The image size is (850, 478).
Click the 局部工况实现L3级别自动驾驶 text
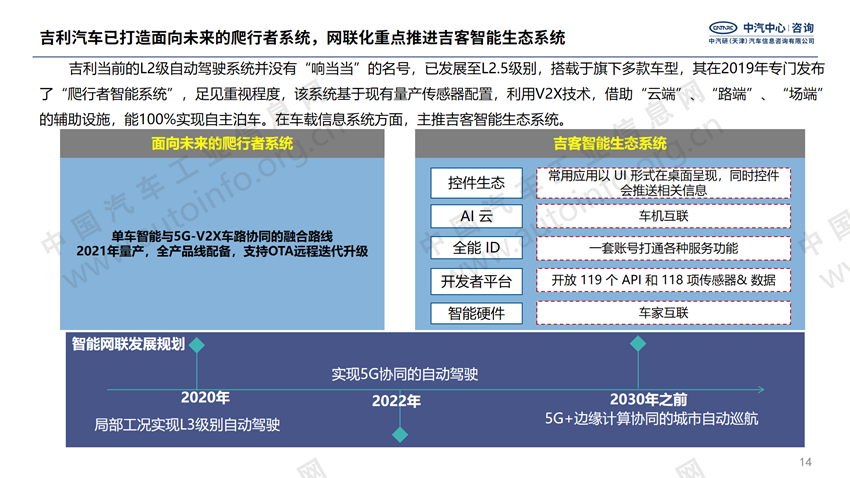[187, 424]
